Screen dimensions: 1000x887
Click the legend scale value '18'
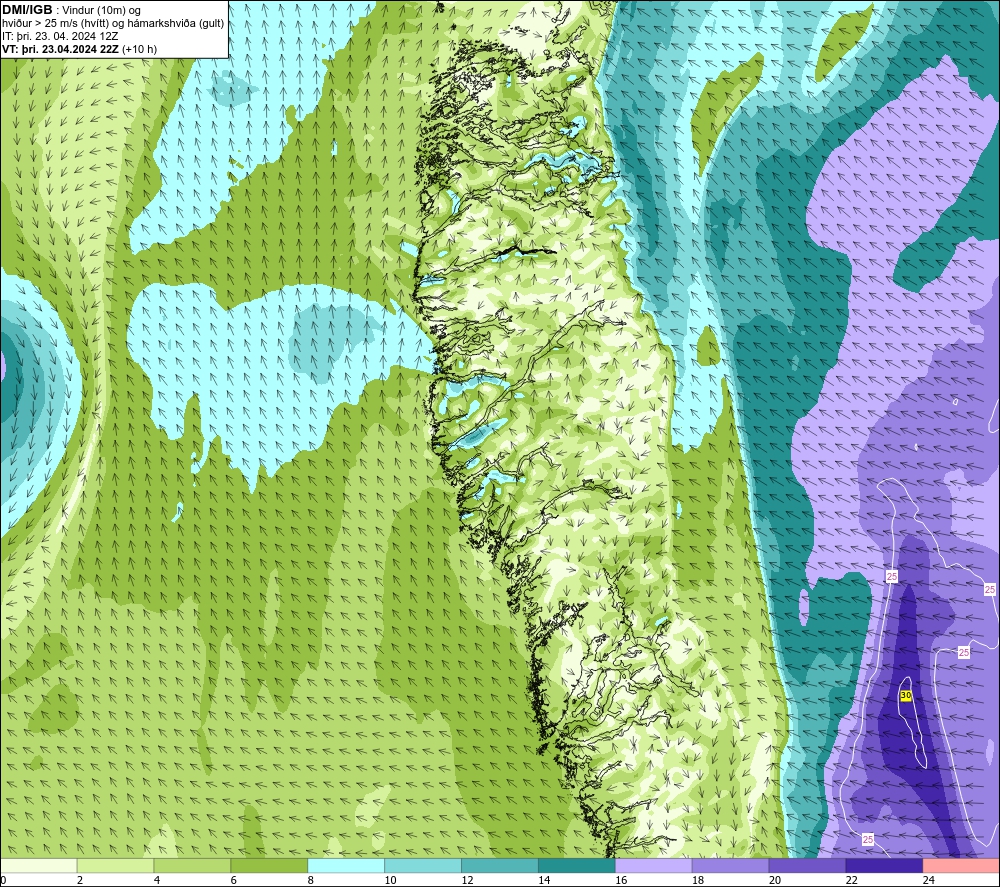tap(698, 880)
